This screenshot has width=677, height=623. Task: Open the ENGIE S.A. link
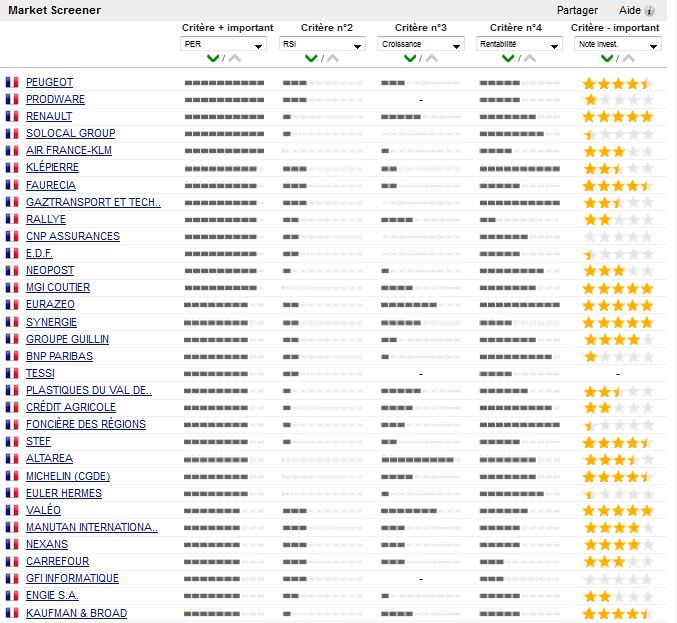52,595
